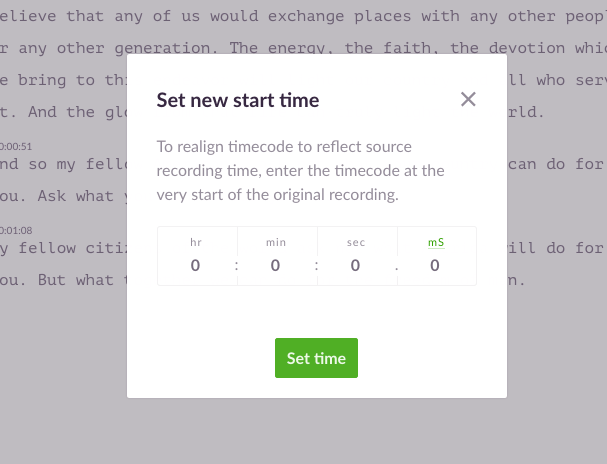This screenshot has width=607, height=464.
Task: Click the word 'Ask' in transcript
Action: [51, 196]
